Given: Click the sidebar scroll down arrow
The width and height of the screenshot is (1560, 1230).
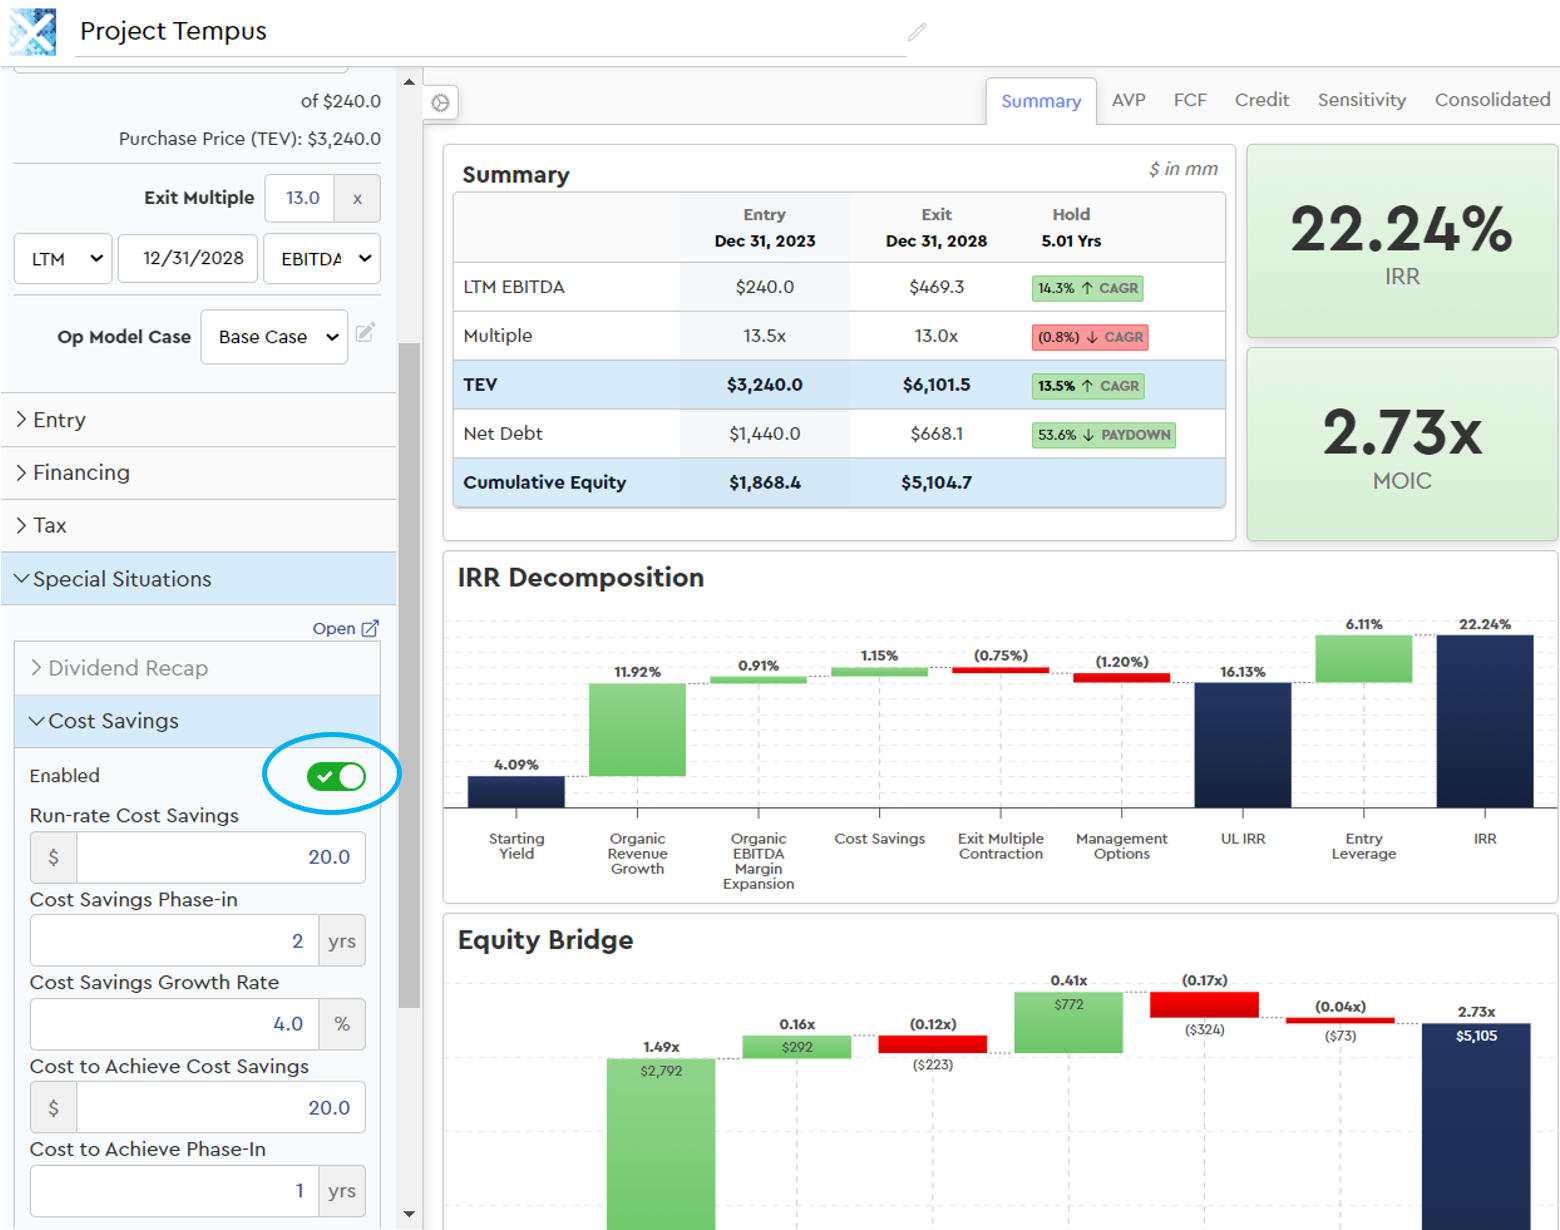Looking at the screenshot, I should tap(409, 1214).
